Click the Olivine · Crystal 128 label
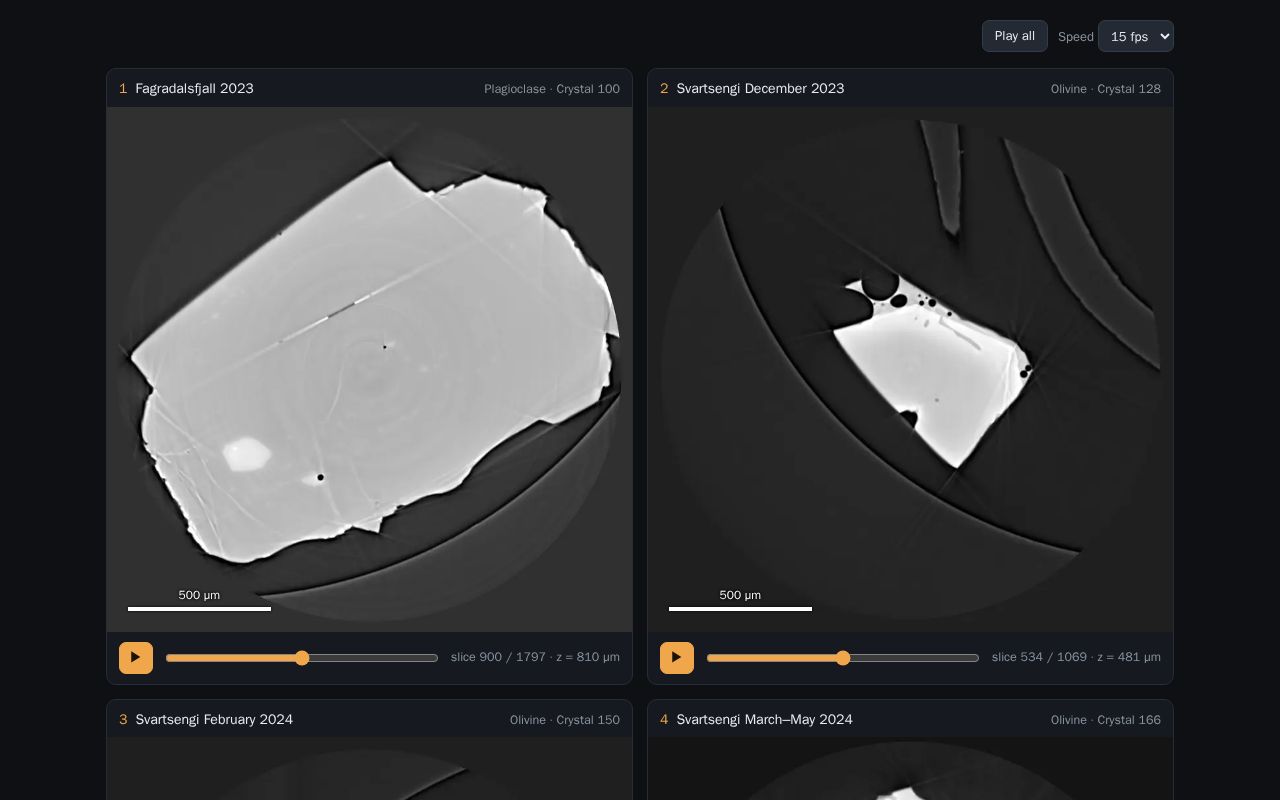This screenshot has width=1280, height=800. (1106, 89)
